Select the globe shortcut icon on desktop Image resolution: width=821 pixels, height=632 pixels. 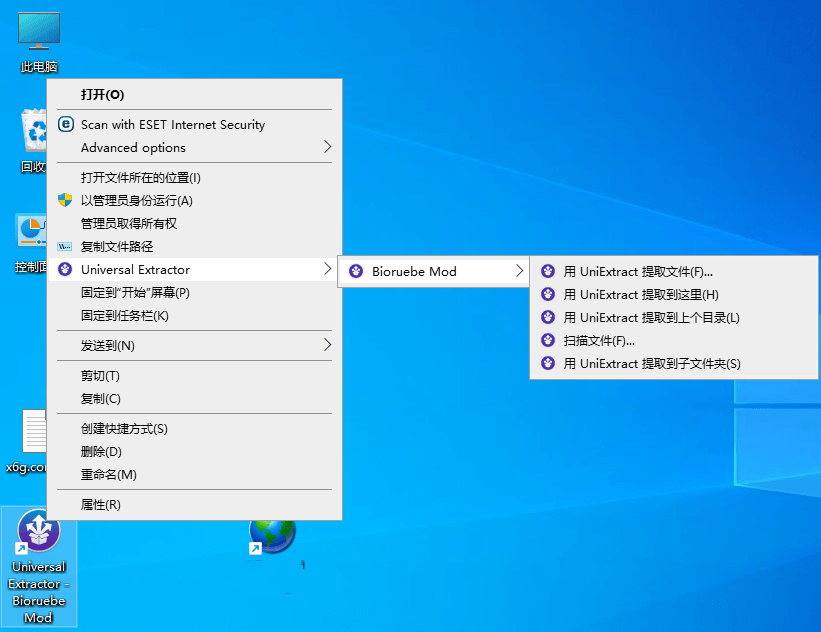tap(272, 535)
